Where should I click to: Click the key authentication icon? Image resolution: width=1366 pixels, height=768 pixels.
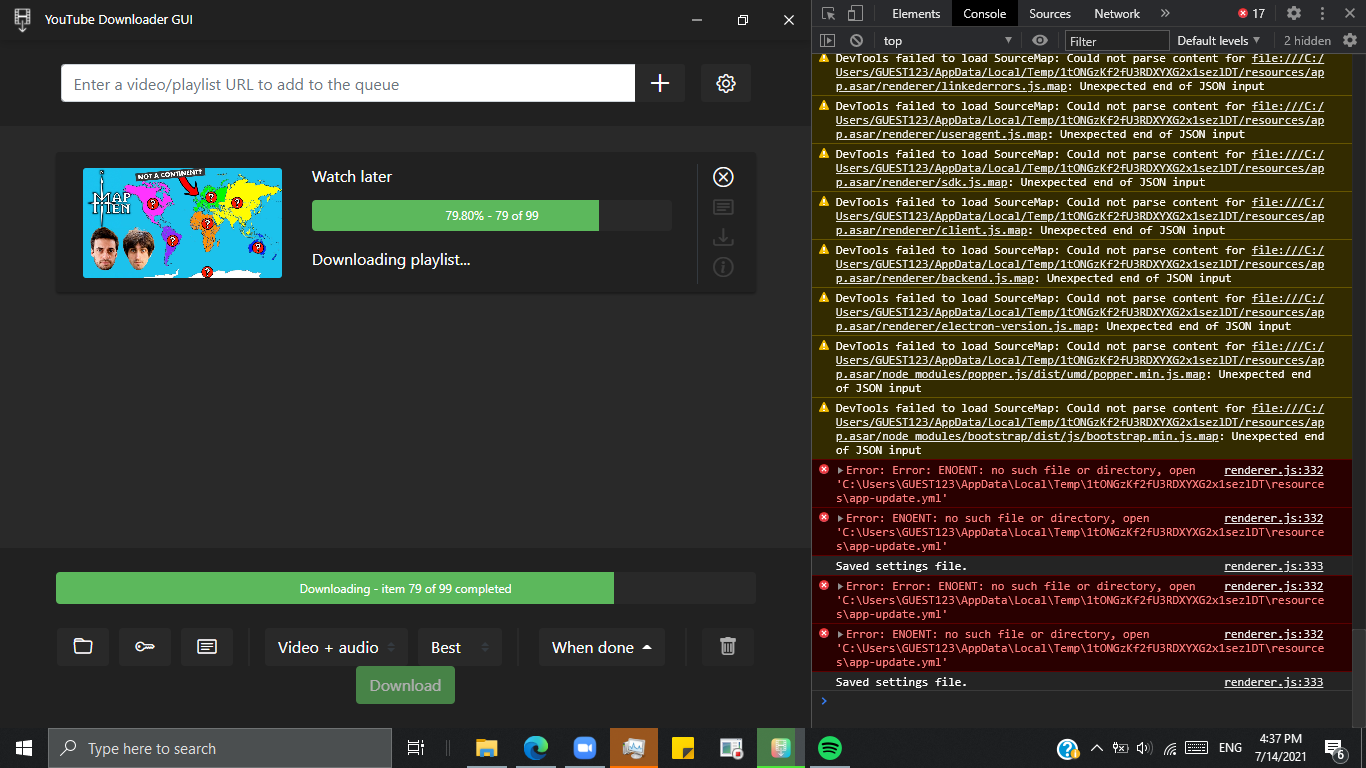tap(144, 647)
